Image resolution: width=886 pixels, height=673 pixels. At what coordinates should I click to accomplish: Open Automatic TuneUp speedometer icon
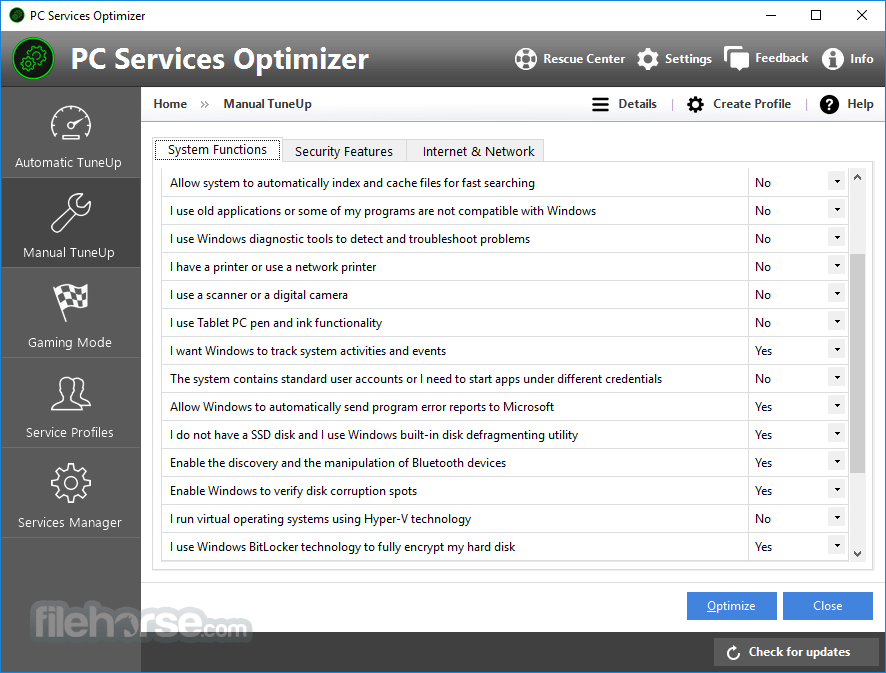pos(71,123)
